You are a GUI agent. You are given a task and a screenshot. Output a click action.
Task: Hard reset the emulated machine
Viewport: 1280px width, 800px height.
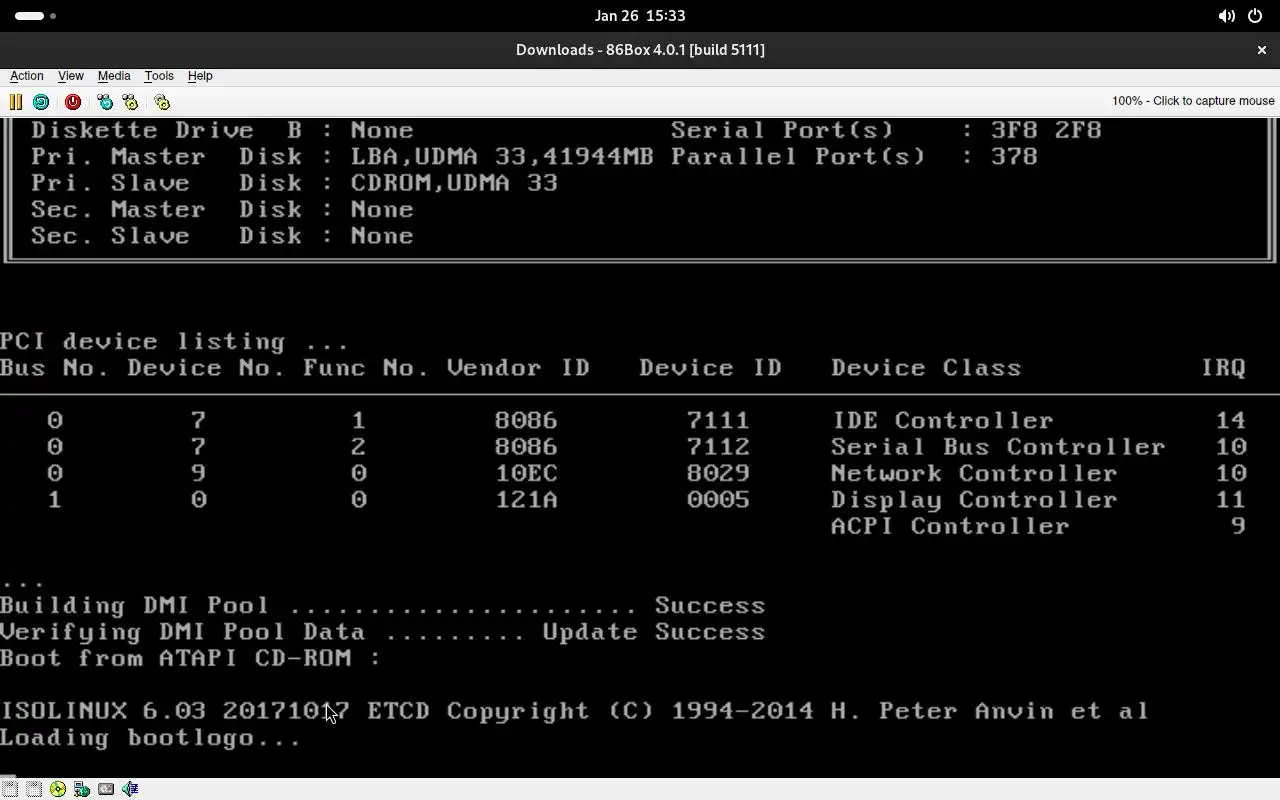pos(41,102)
